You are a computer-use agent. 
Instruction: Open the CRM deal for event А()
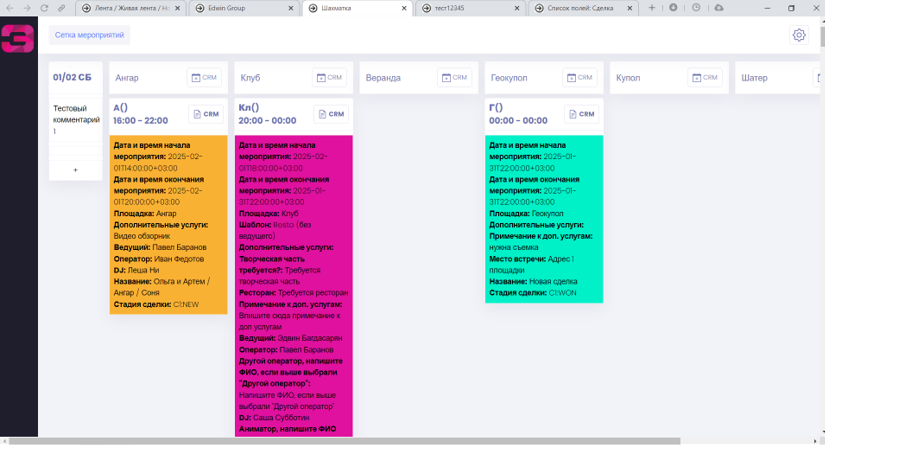[206, 114]
